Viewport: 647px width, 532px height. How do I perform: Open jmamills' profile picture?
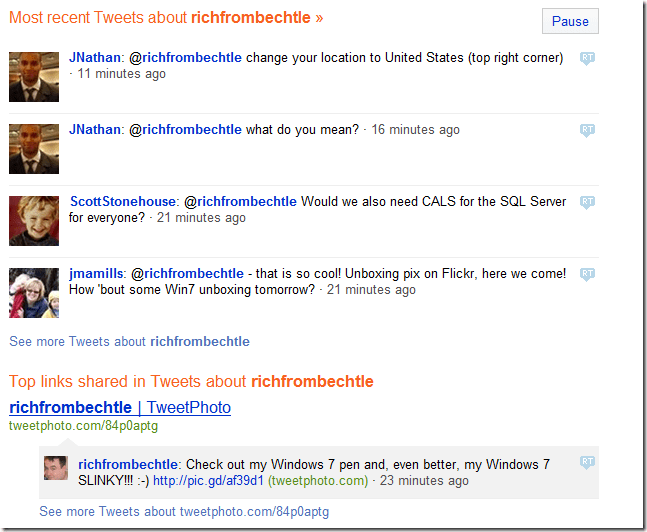tap(34, 293)
